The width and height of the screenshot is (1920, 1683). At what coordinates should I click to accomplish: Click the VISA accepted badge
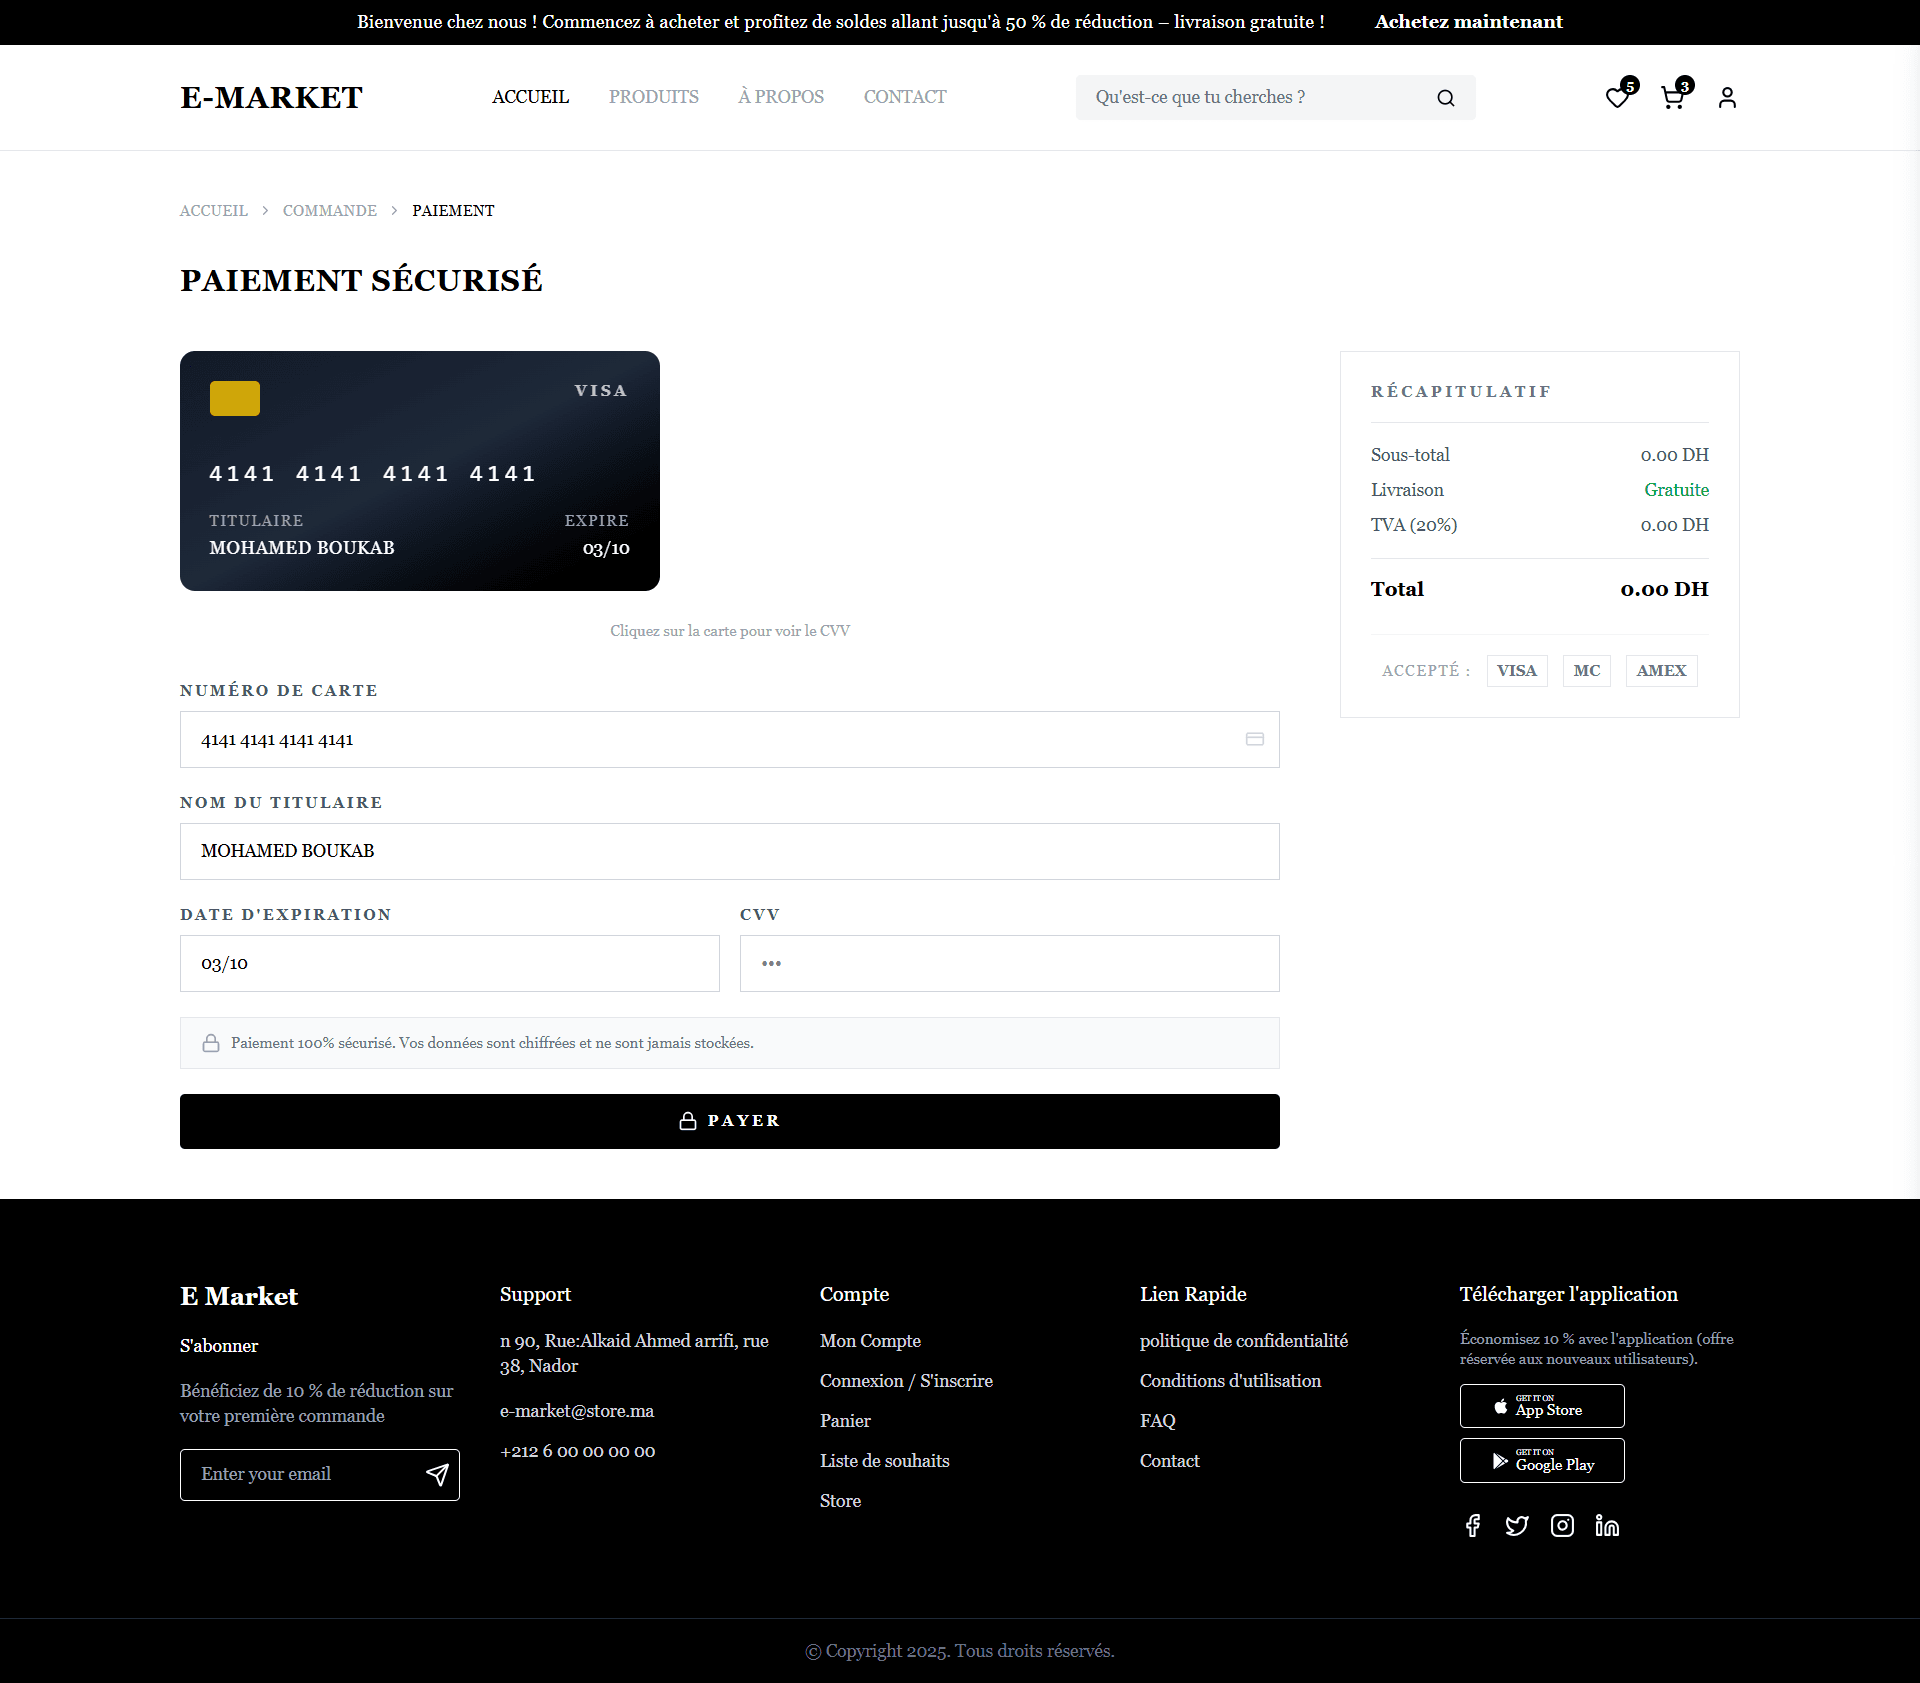pos(1517,671)
